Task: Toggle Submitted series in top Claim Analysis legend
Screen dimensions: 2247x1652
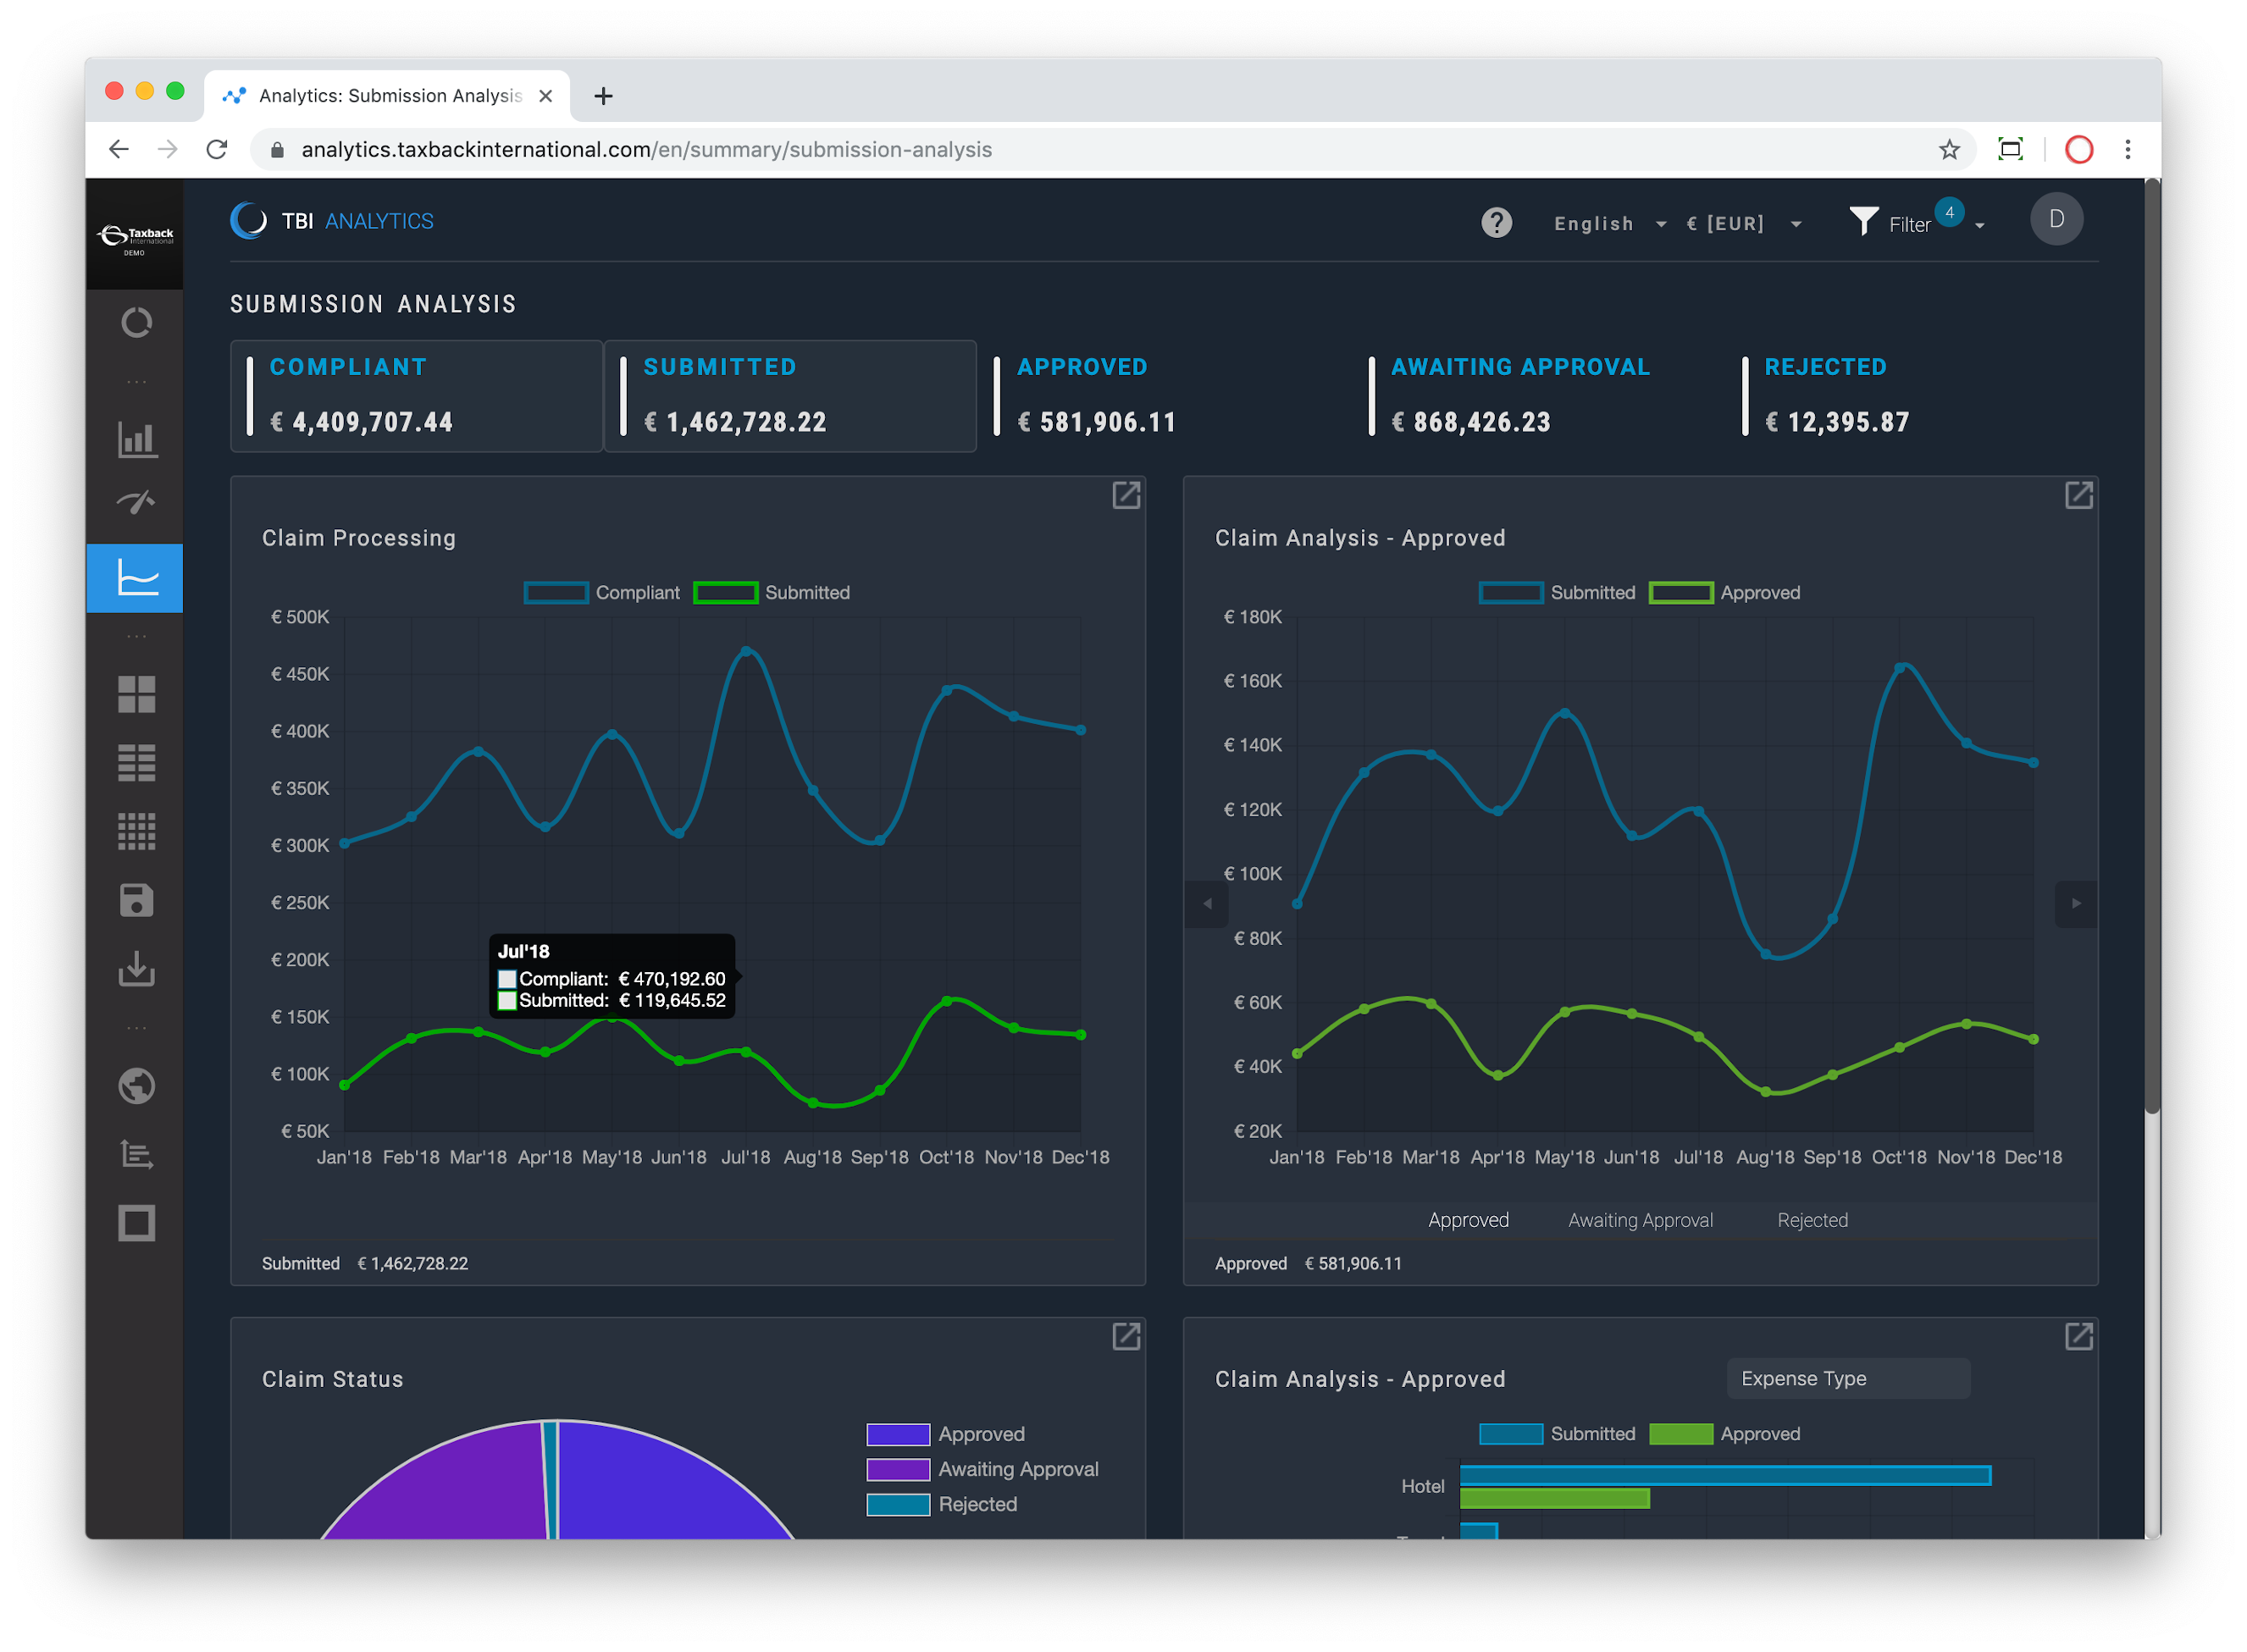Action: click(1556, 593)
